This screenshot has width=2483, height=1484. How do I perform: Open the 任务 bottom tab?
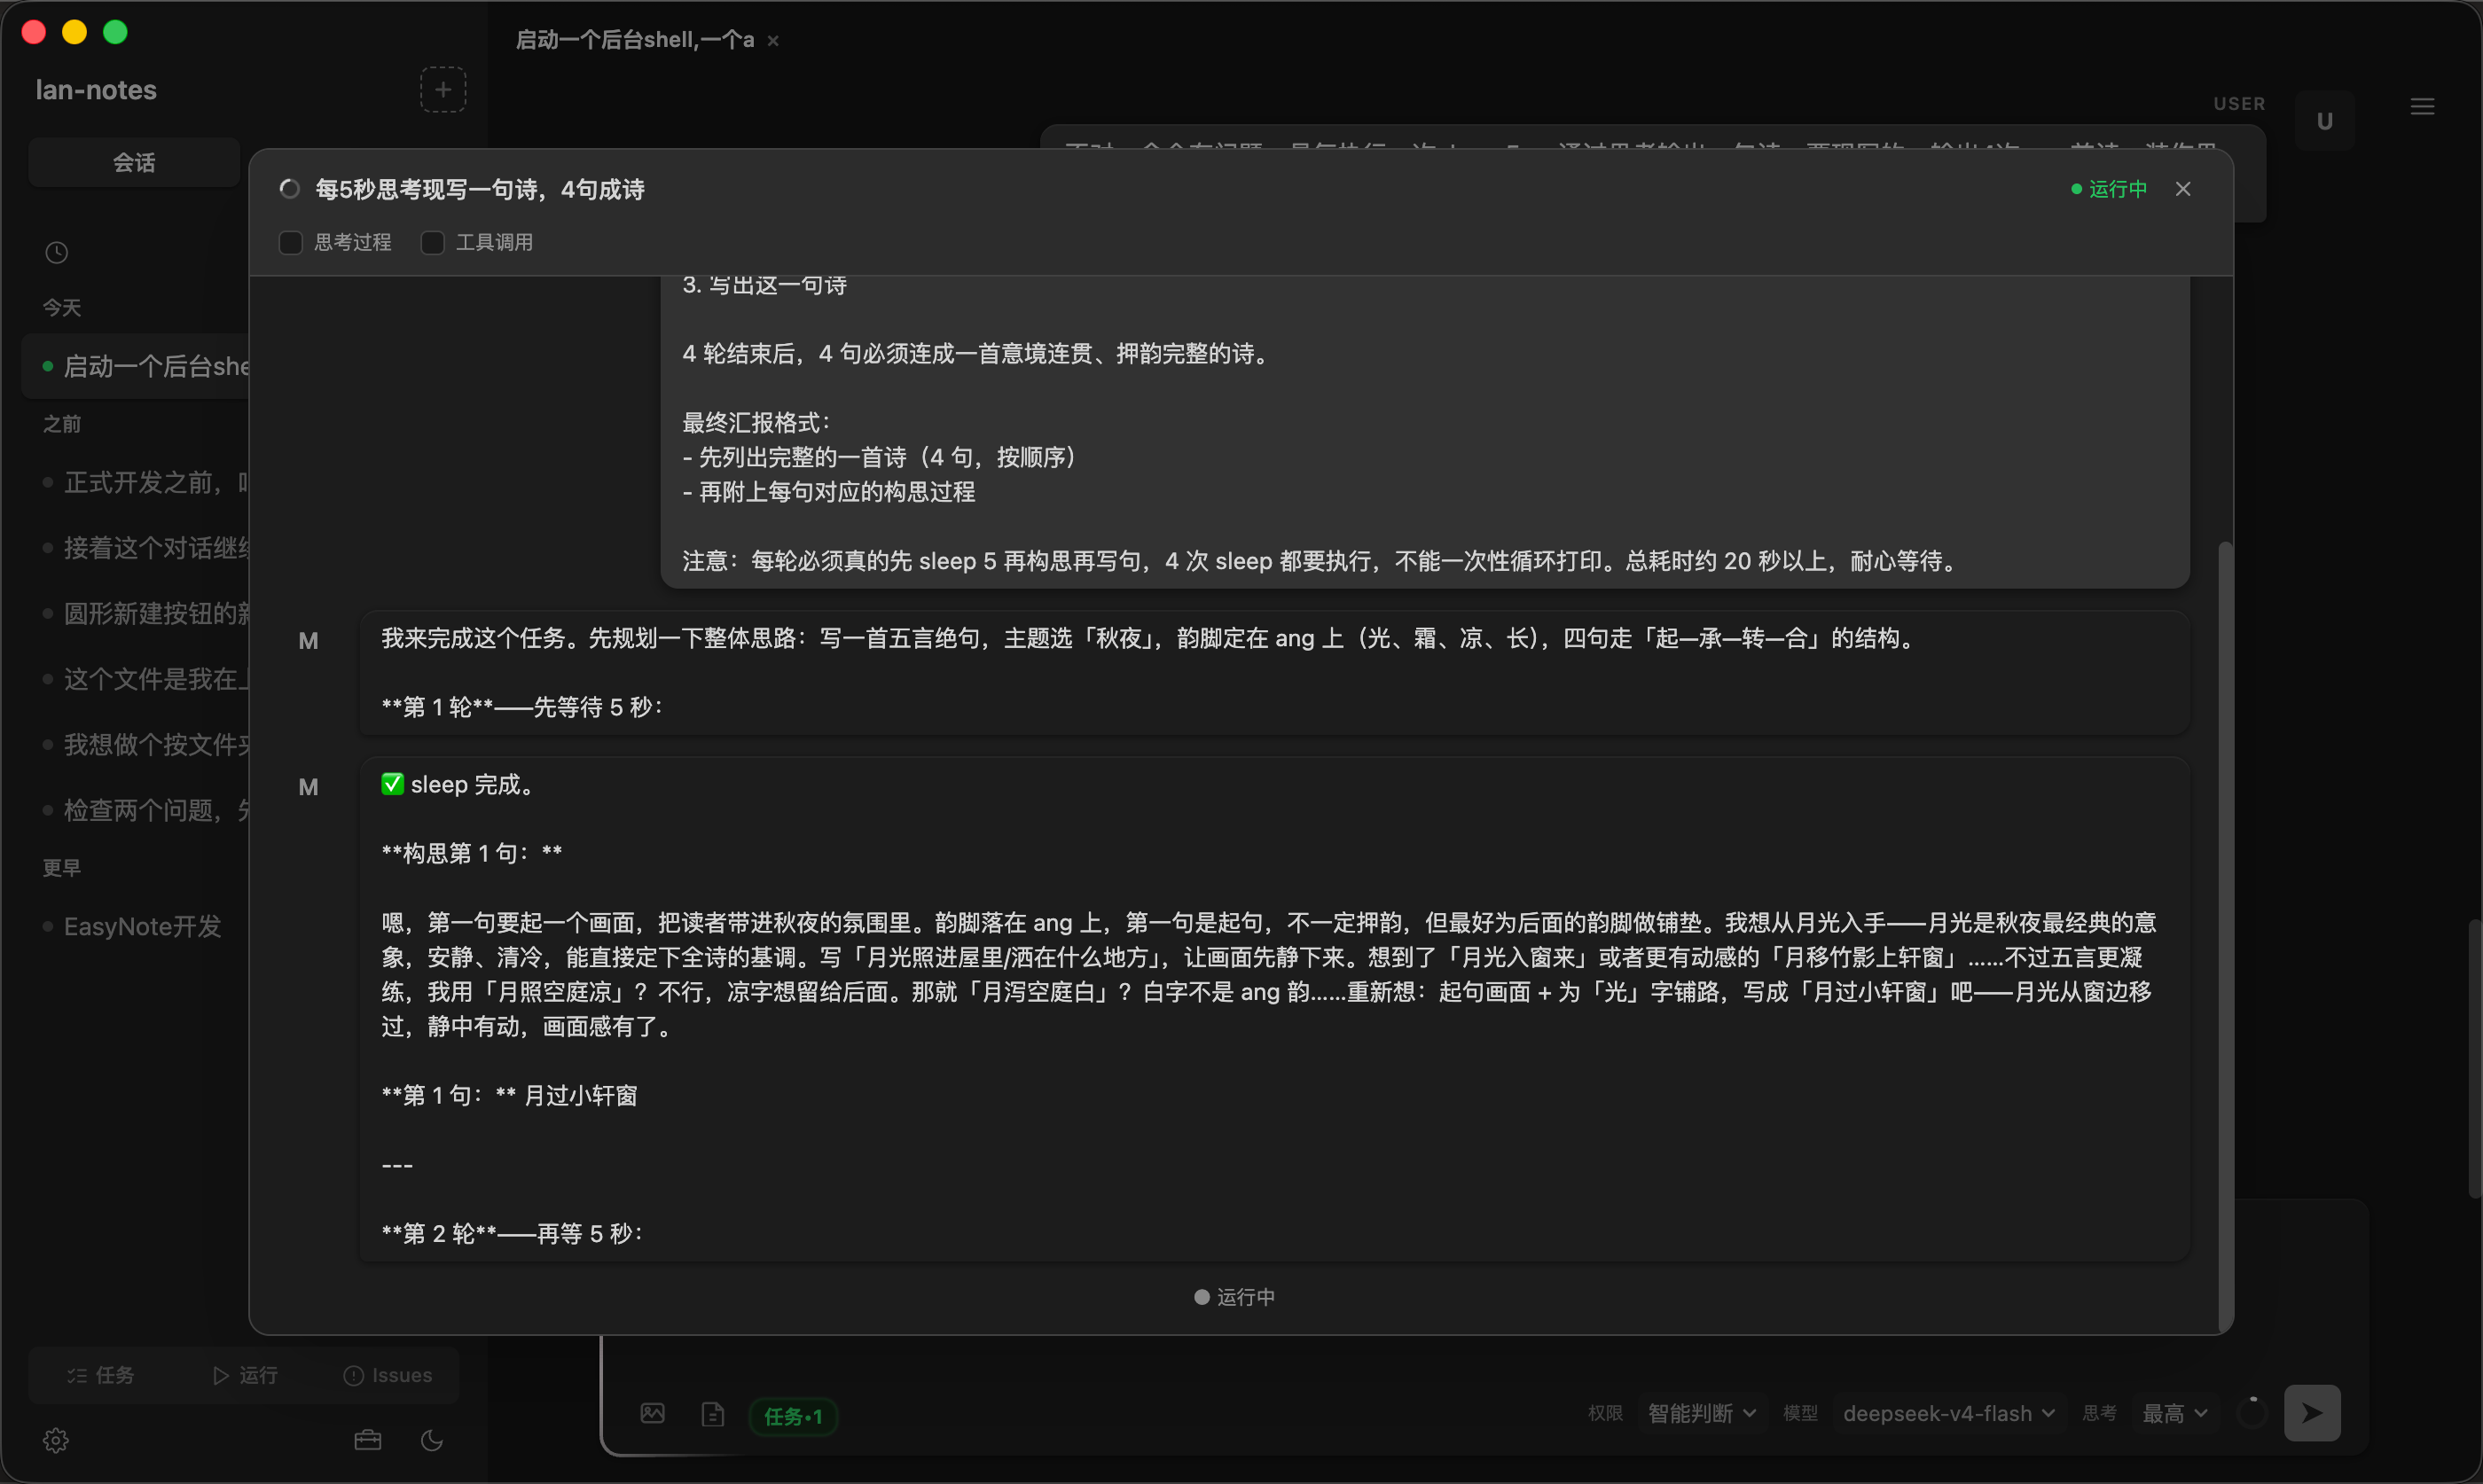pos(100,1375)
